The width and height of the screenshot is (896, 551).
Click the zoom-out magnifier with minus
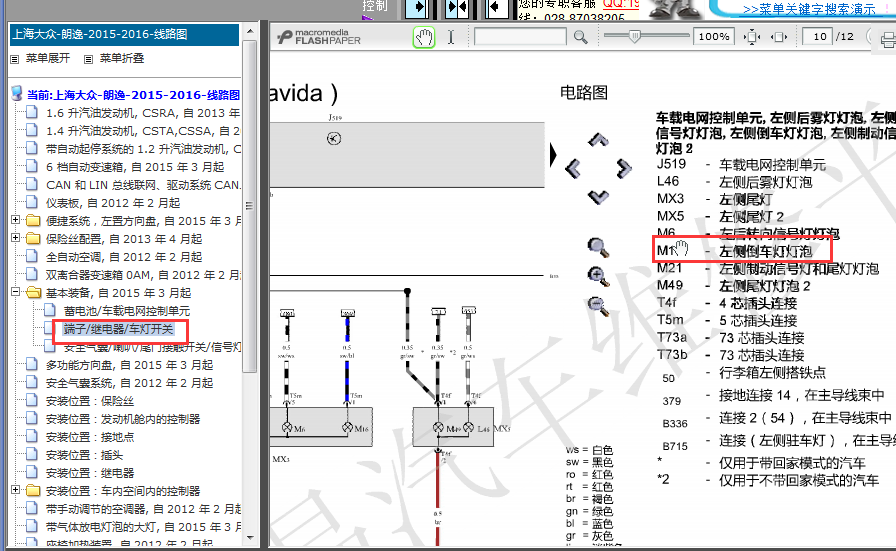coord(598,305)
